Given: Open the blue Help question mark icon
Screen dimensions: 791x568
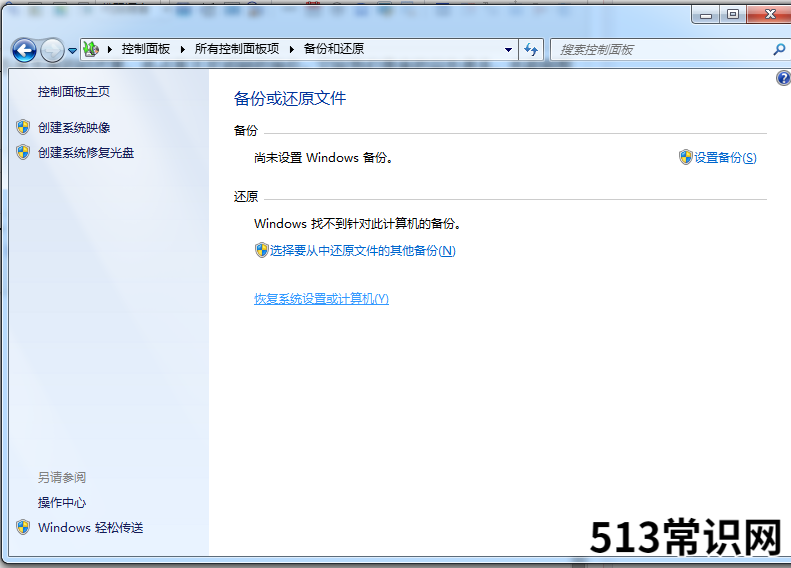Looking at the screenshot, I should click(x=783, y=78).
